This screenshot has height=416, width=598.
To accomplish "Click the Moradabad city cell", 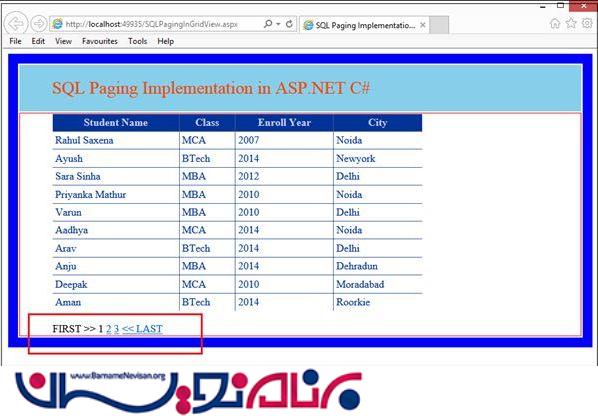I will tap(378, 284).
